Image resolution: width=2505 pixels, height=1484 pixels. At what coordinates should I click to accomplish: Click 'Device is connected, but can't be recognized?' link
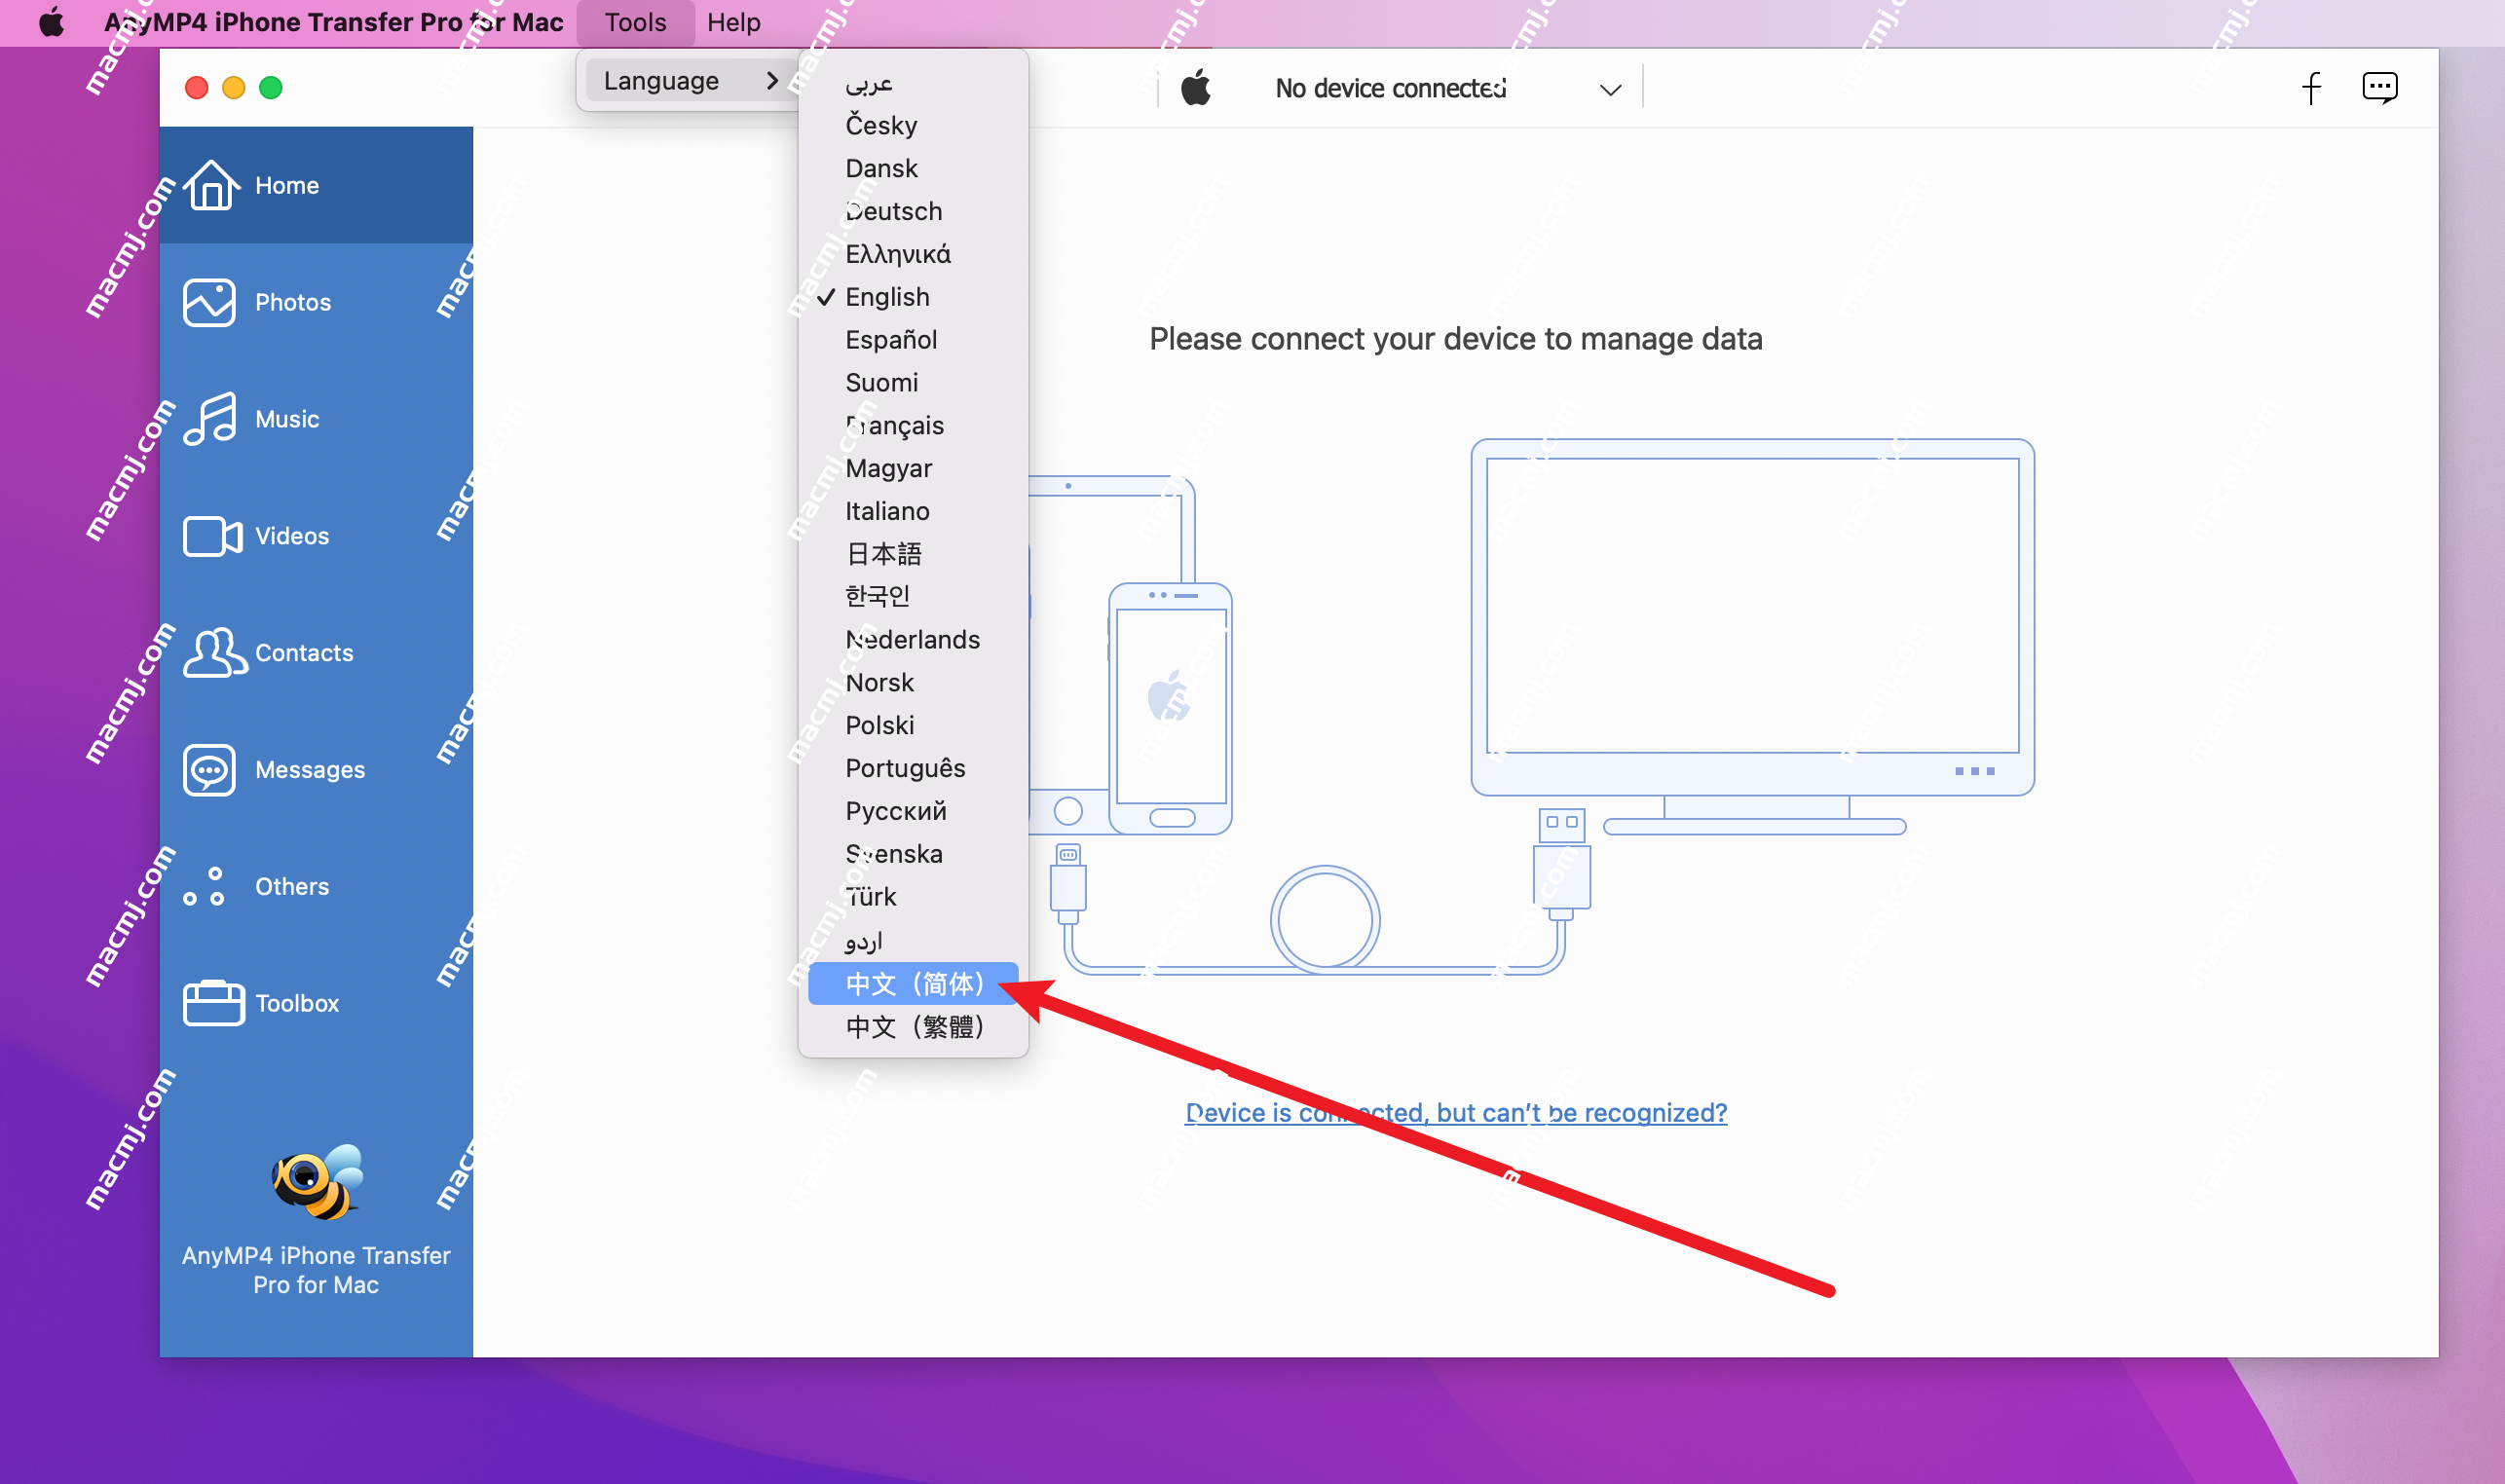[1456, 1113]
